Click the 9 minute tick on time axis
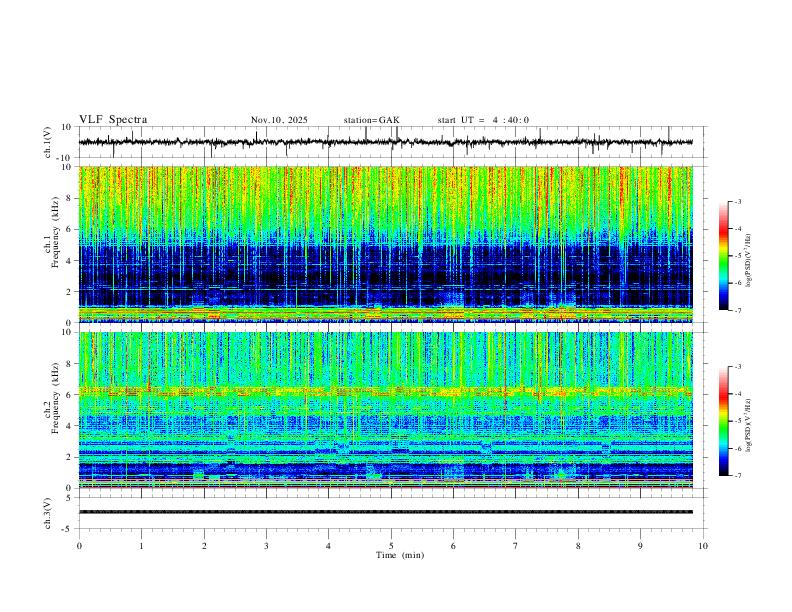Image resolution: width=792 pixels, height=612 pixels. click(640, 546)
